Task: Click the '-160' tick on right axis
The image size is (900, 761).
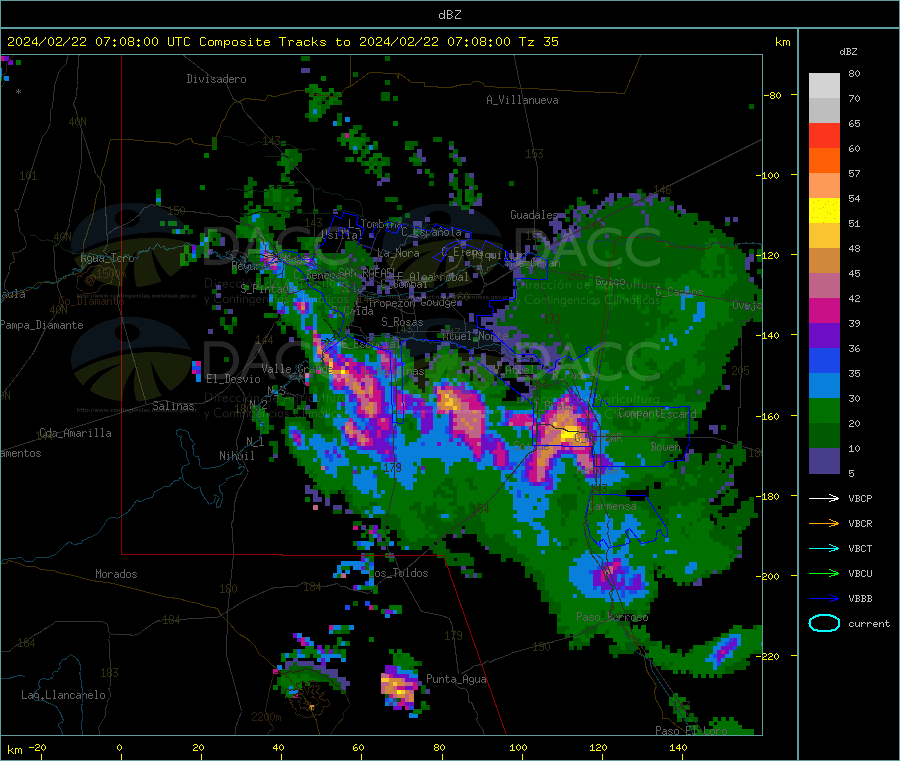Action: pyautogui.click(x=768, y=416)
